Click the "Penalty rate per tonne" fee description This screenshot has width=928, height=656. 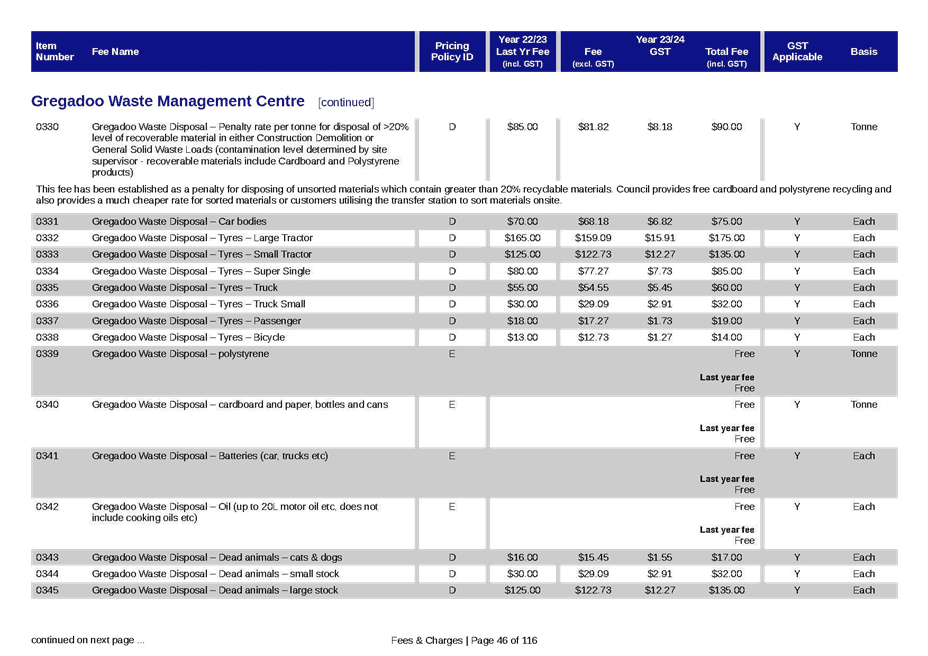tap(250, 149)
